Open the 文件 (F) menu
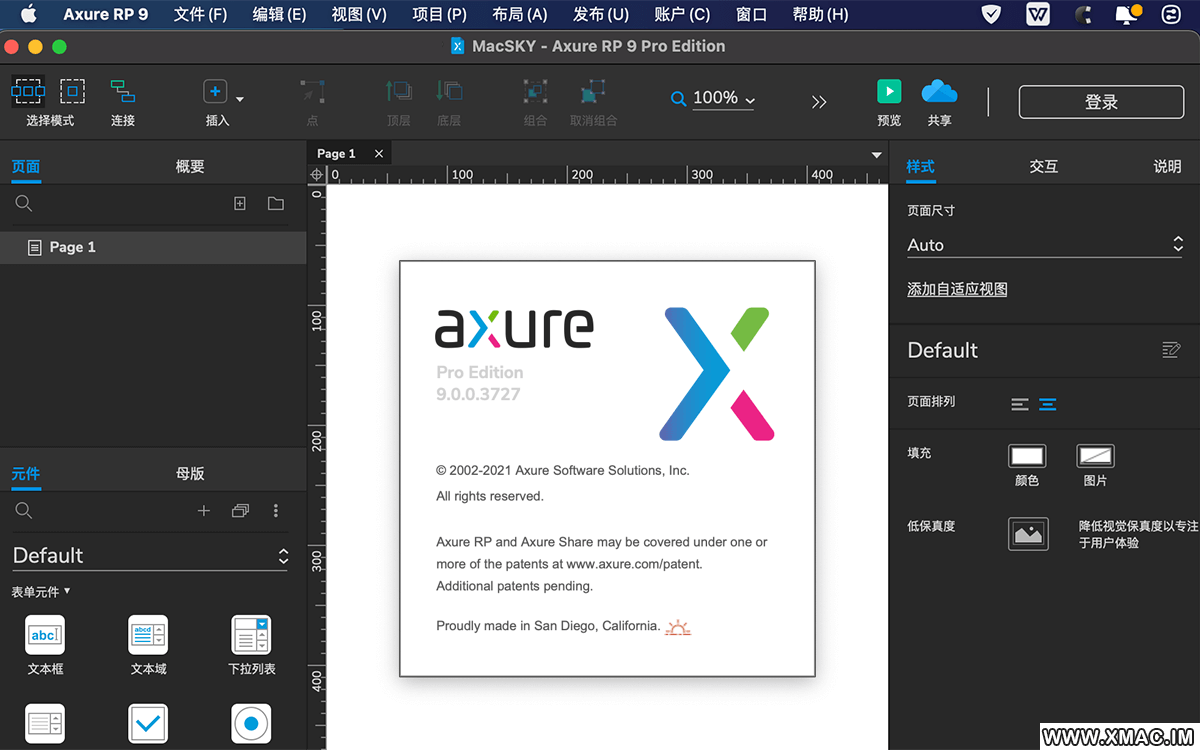 [x=200, y=14]
